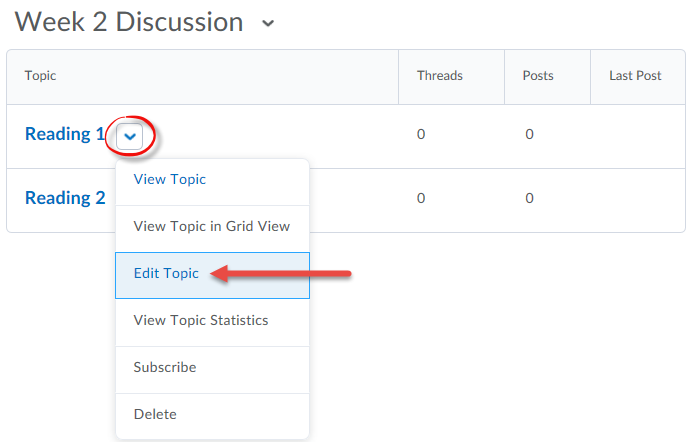Click the Week 2 Discussion heading

pos(129,22)
